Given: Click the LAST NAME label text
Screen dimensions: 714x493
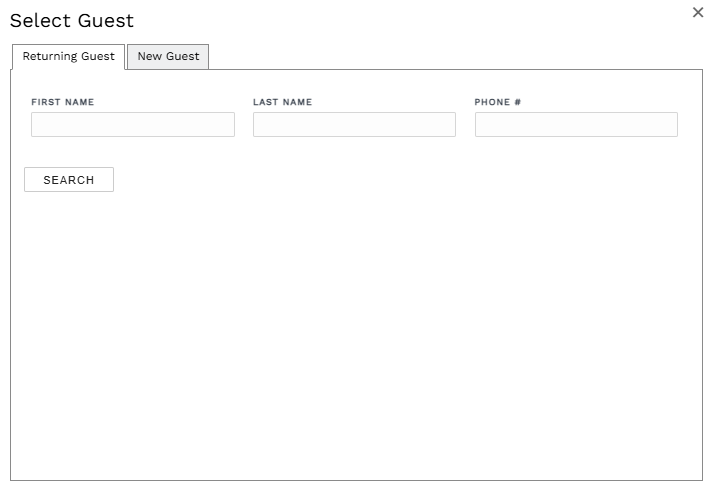Looking at the screenshot, I should (x=282, y=102).
